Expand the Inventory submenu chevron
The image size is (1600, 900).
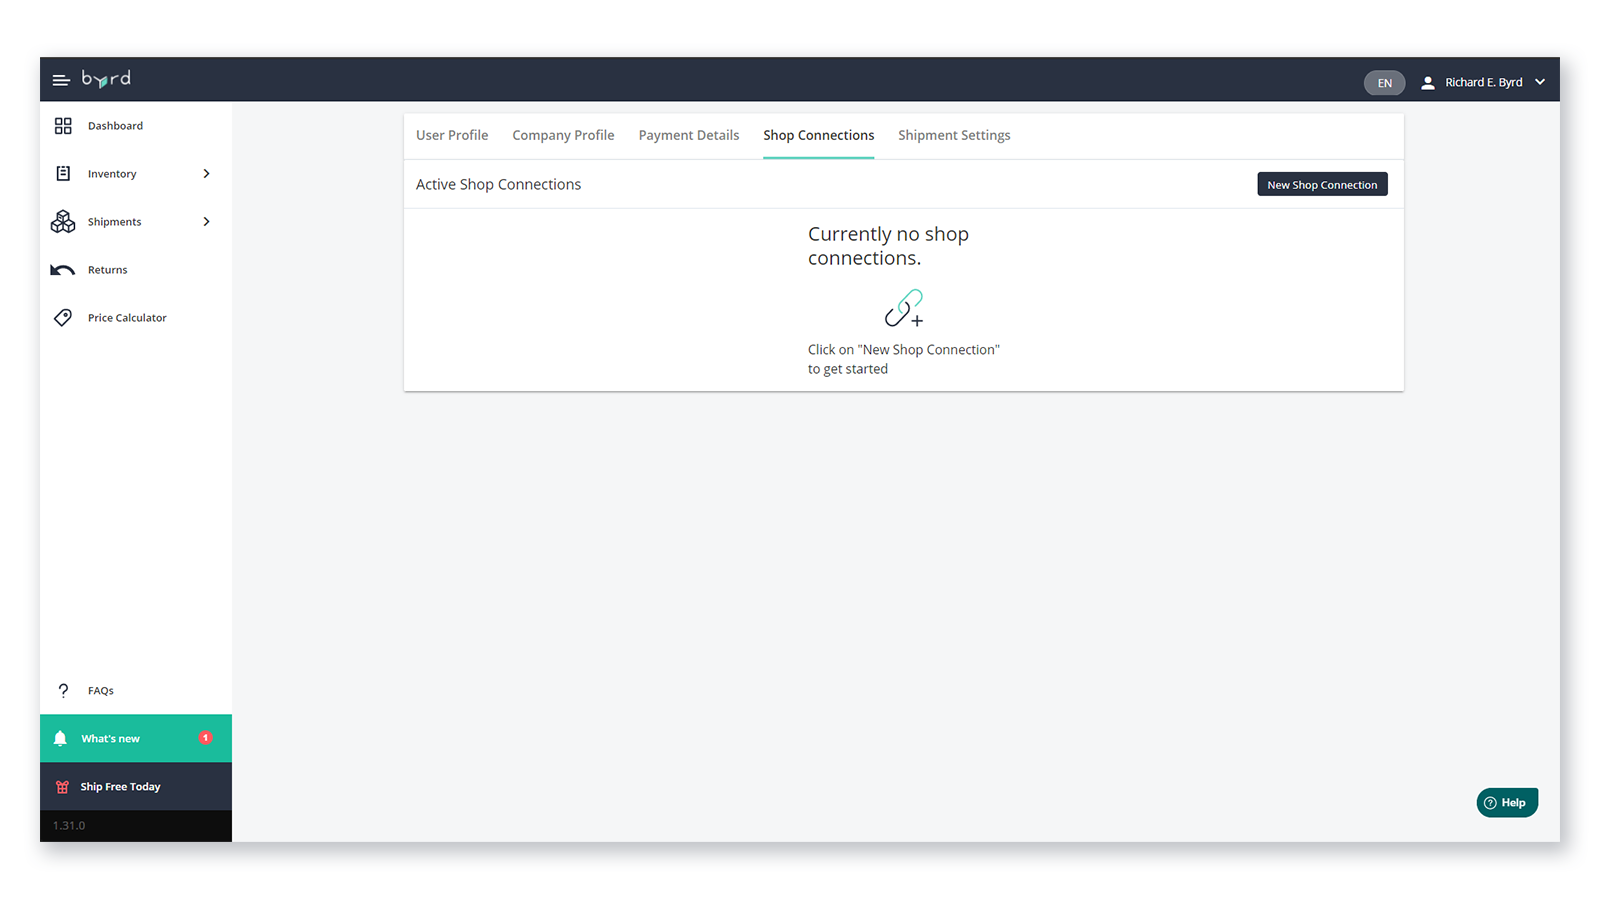point(206,174)
